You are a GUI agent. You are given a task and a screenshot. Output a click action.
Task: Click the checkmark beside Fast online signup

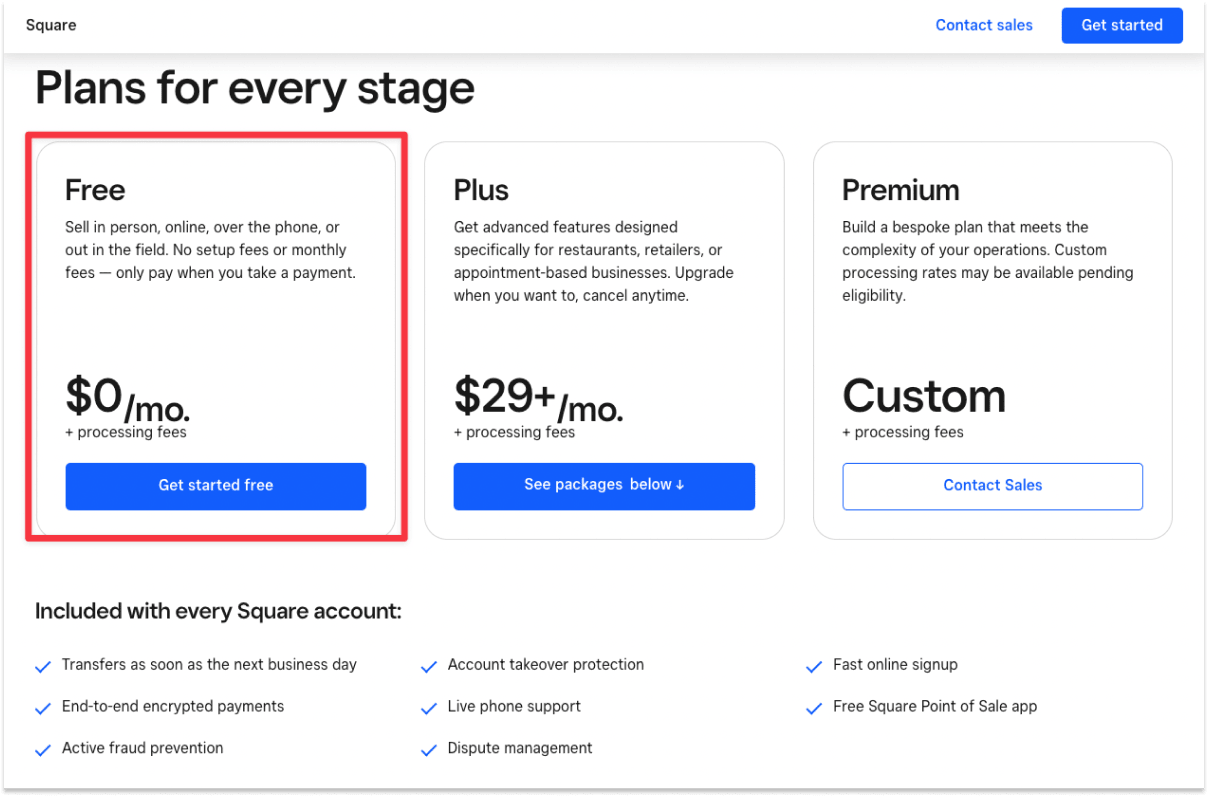click(814, 665)
